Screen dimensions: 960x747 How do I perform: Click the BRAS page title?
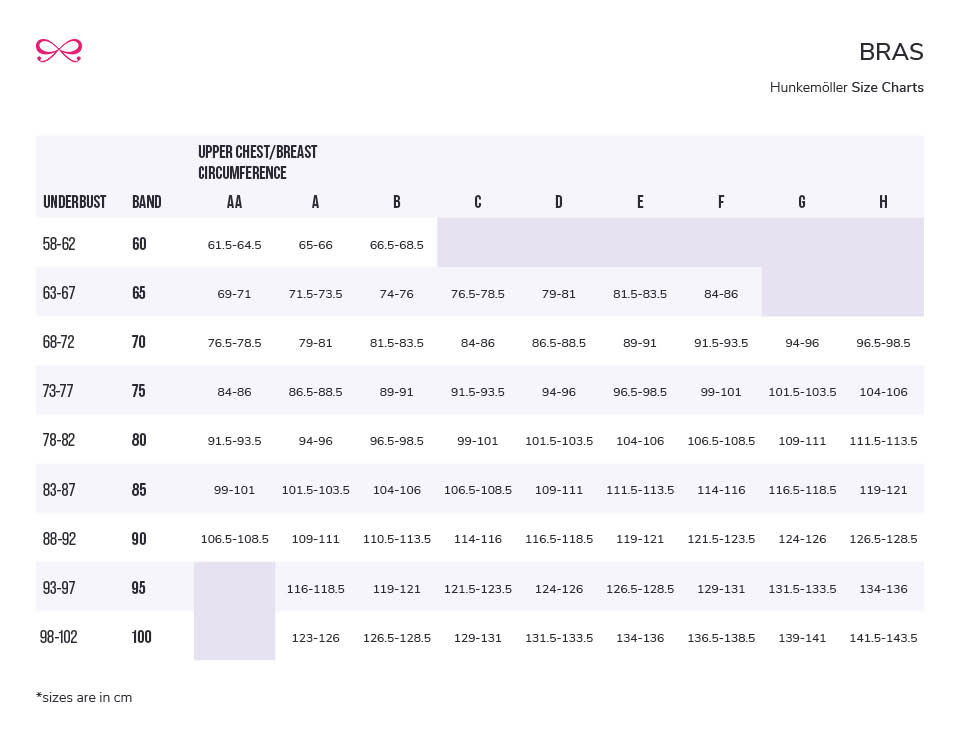click(890, 52)
